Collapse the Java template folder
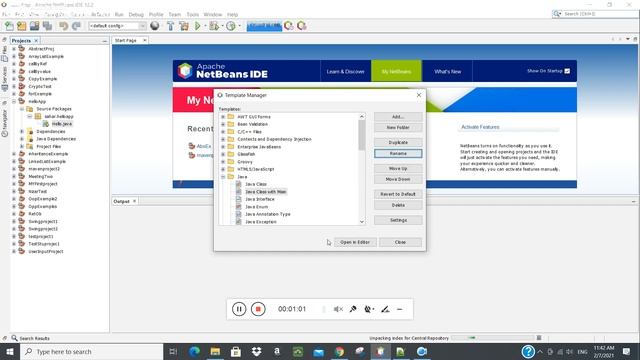Viewport: 640px width, 360px height. [223, 177]
